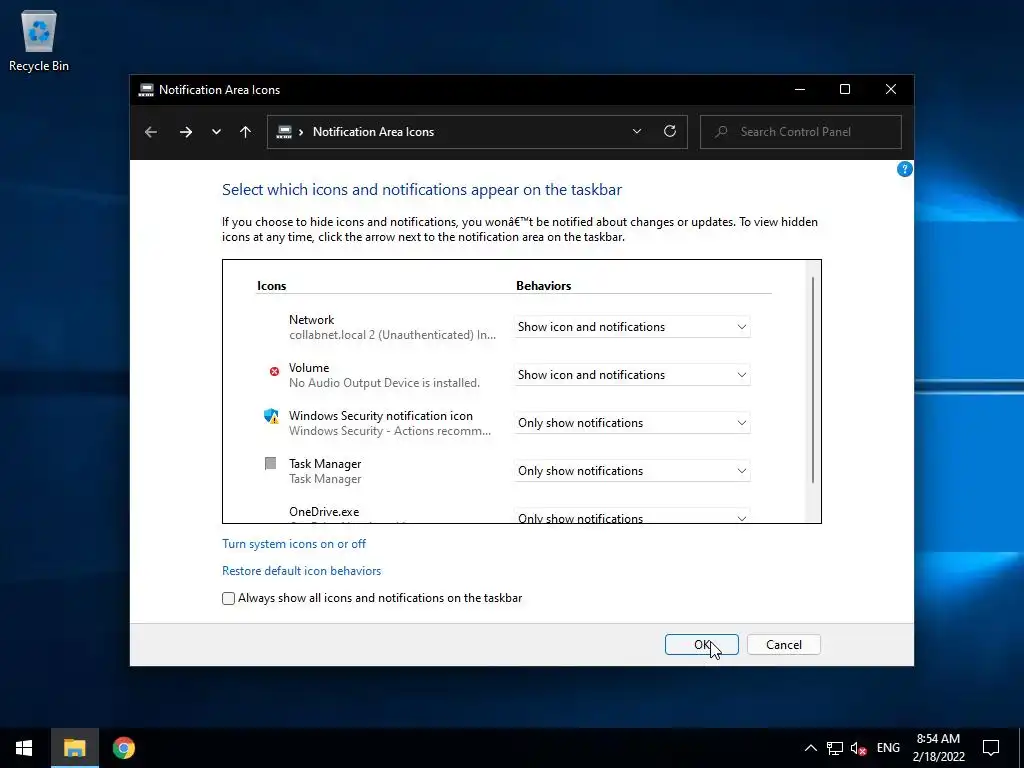Check Always show all icons and notifications
1024x768 pixels.
coord(229,598)
